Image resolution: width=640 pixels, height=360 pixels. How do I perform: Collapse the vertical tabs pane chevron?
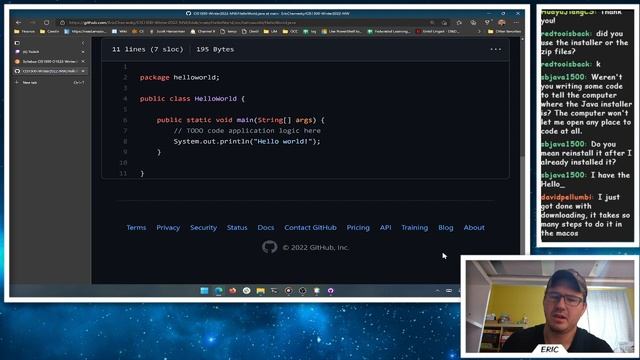pyautogui.click(x=83, y=43)
